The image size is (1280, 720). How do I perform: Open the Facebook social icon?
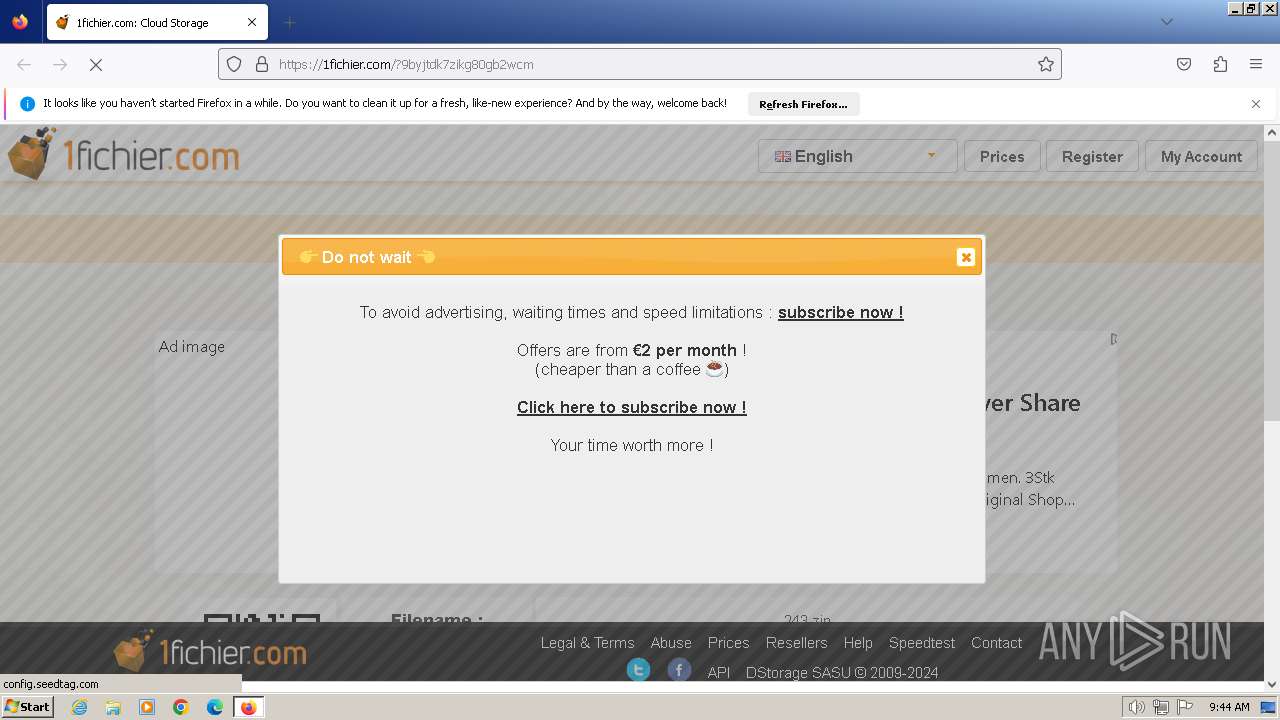click(x=679, y=670)
